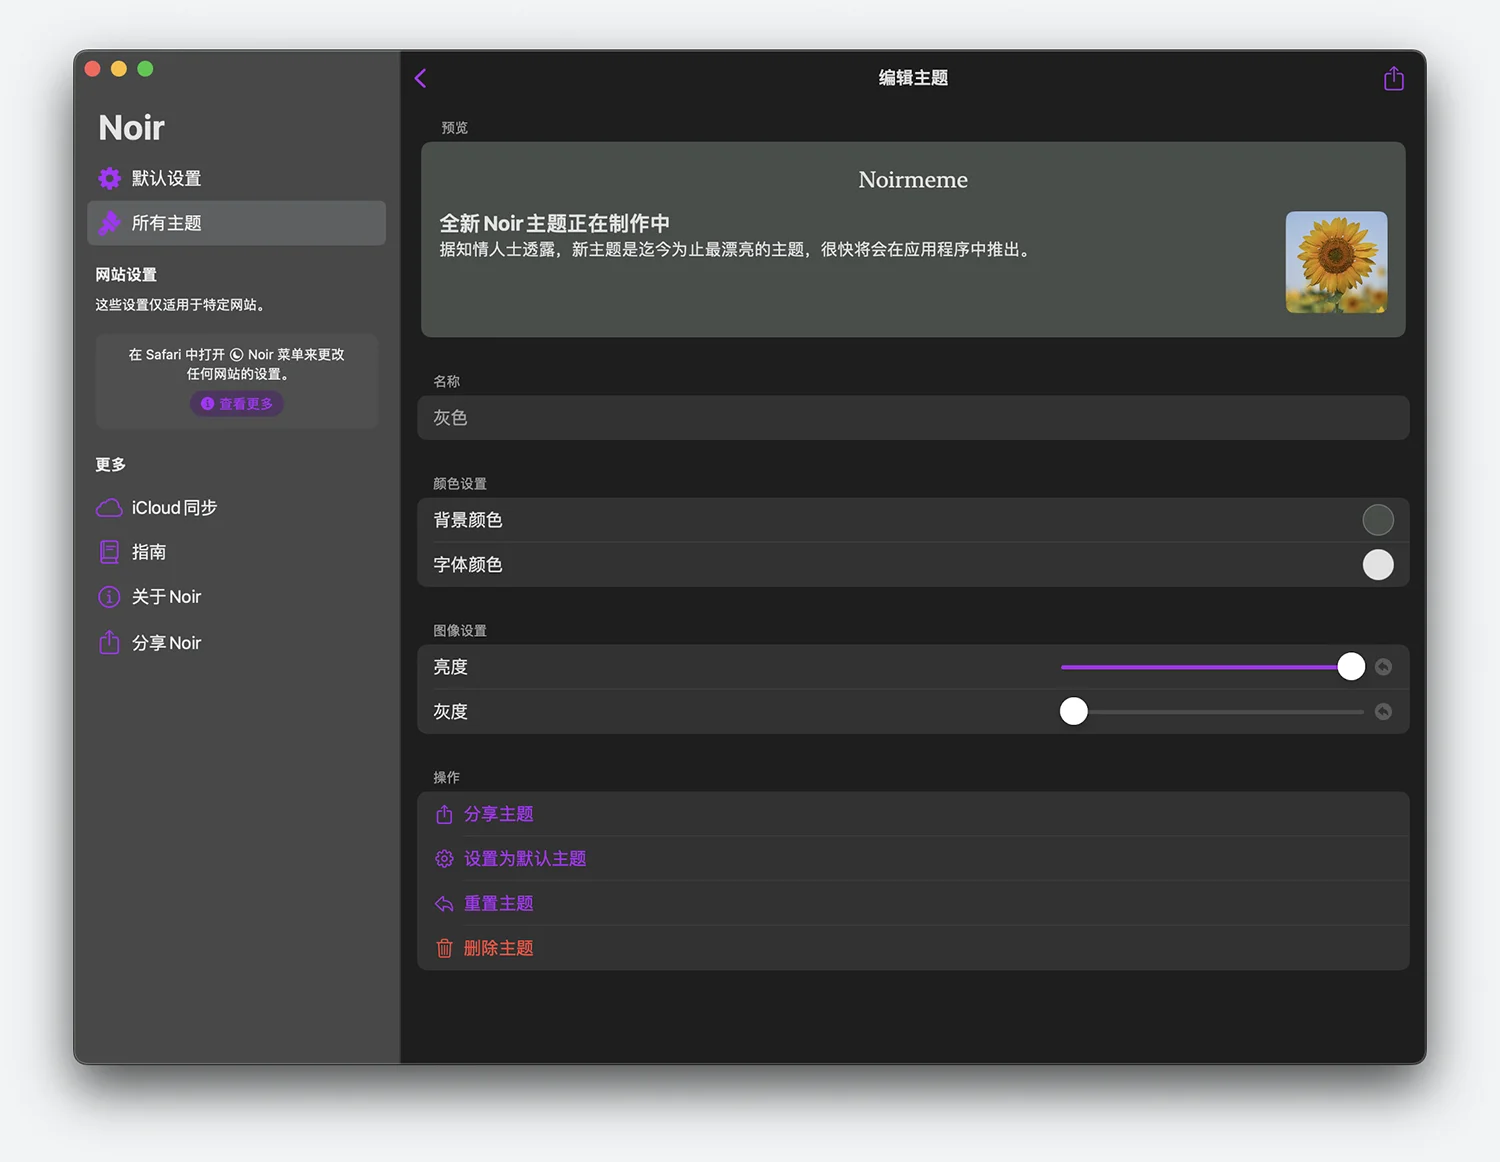Click the red 删除主题 action
Image resolution: width=1500 pixels, height=1162 pixels.
[913, 948]
